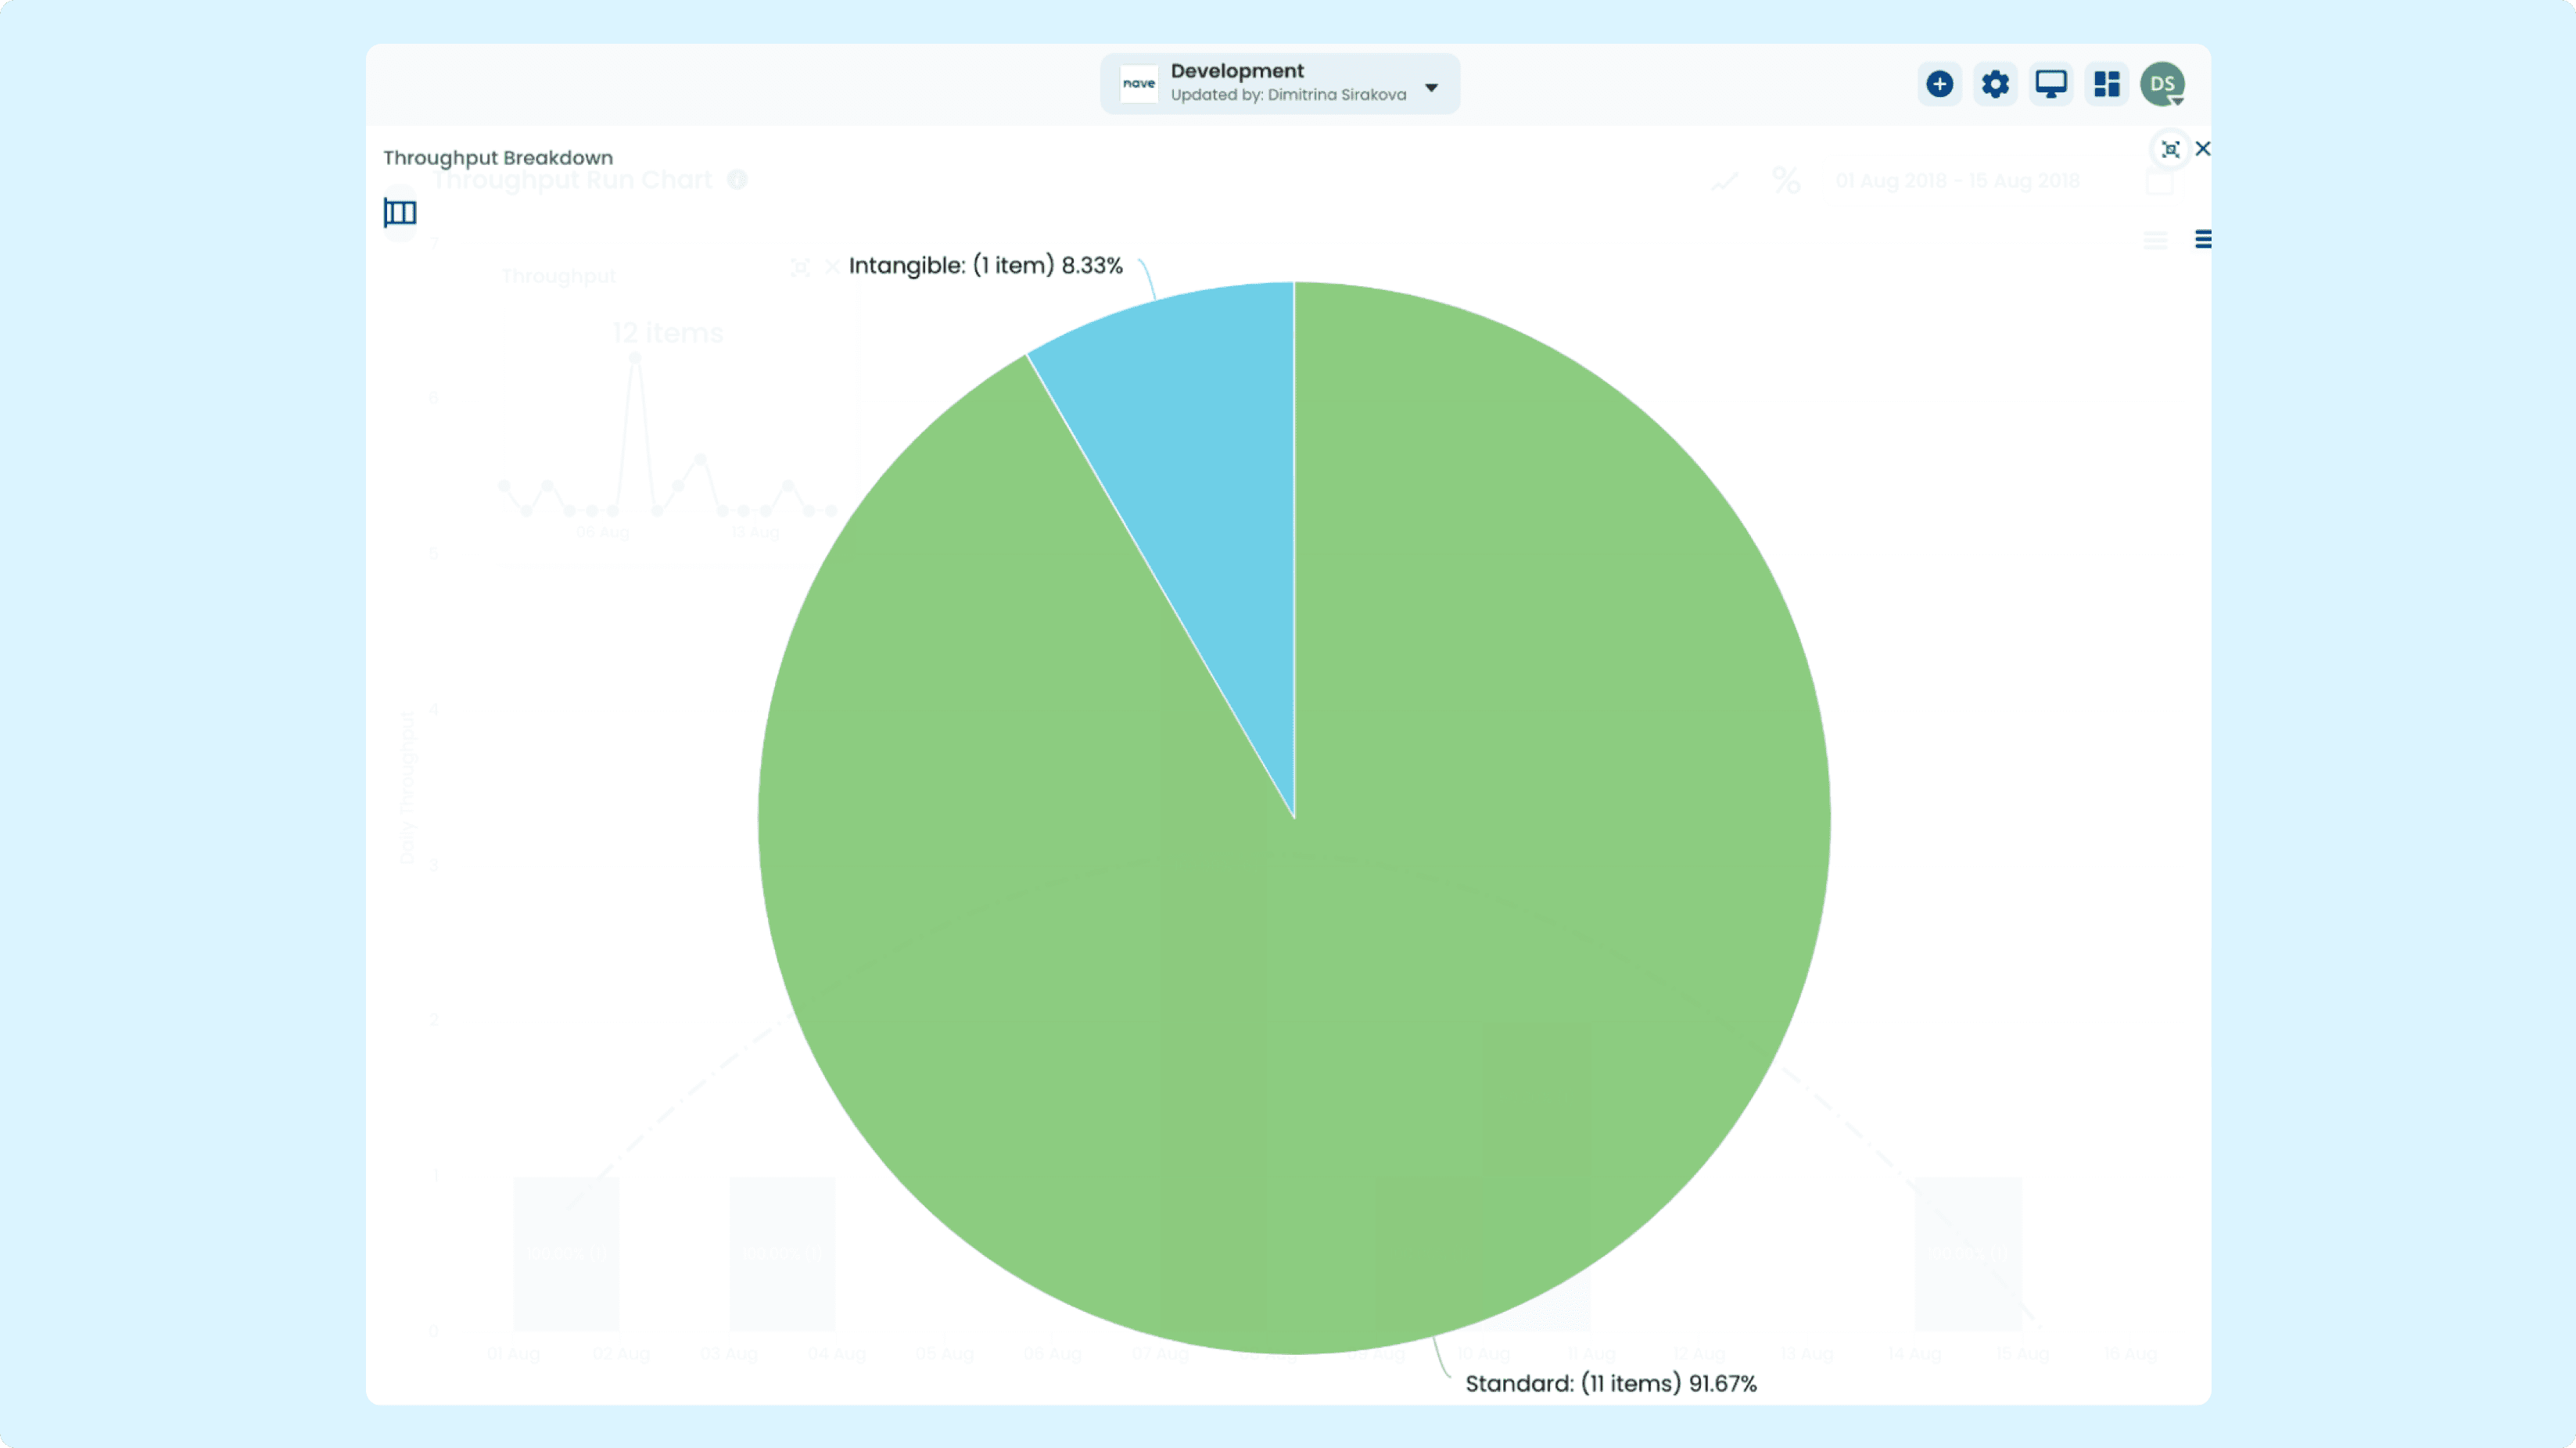
Task: Open settings via the gear icon
Action: (x=1995, y=84)
